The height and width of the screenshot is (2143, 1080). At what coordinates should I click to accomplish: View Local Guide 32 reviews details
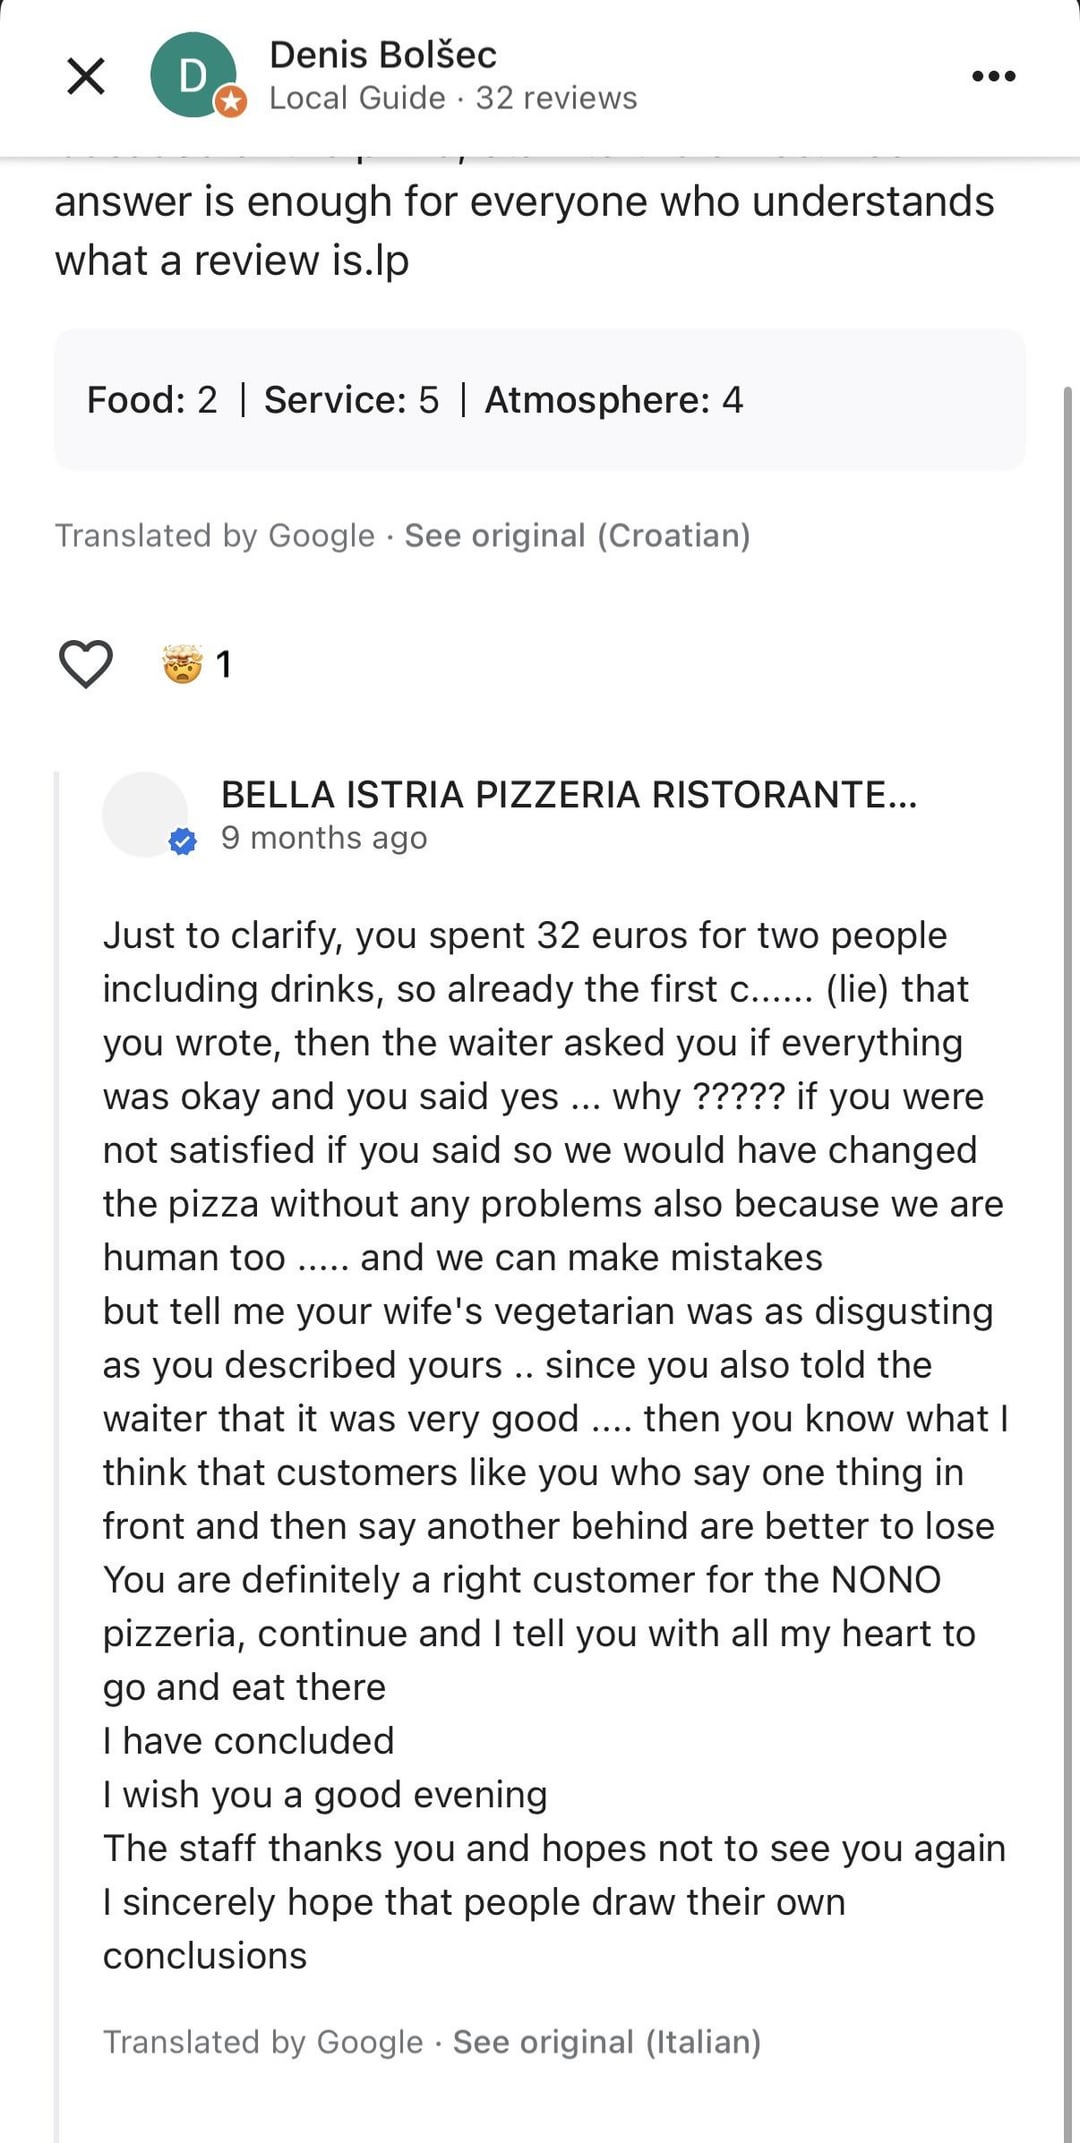pyautogui.click(x=453, y=98)
